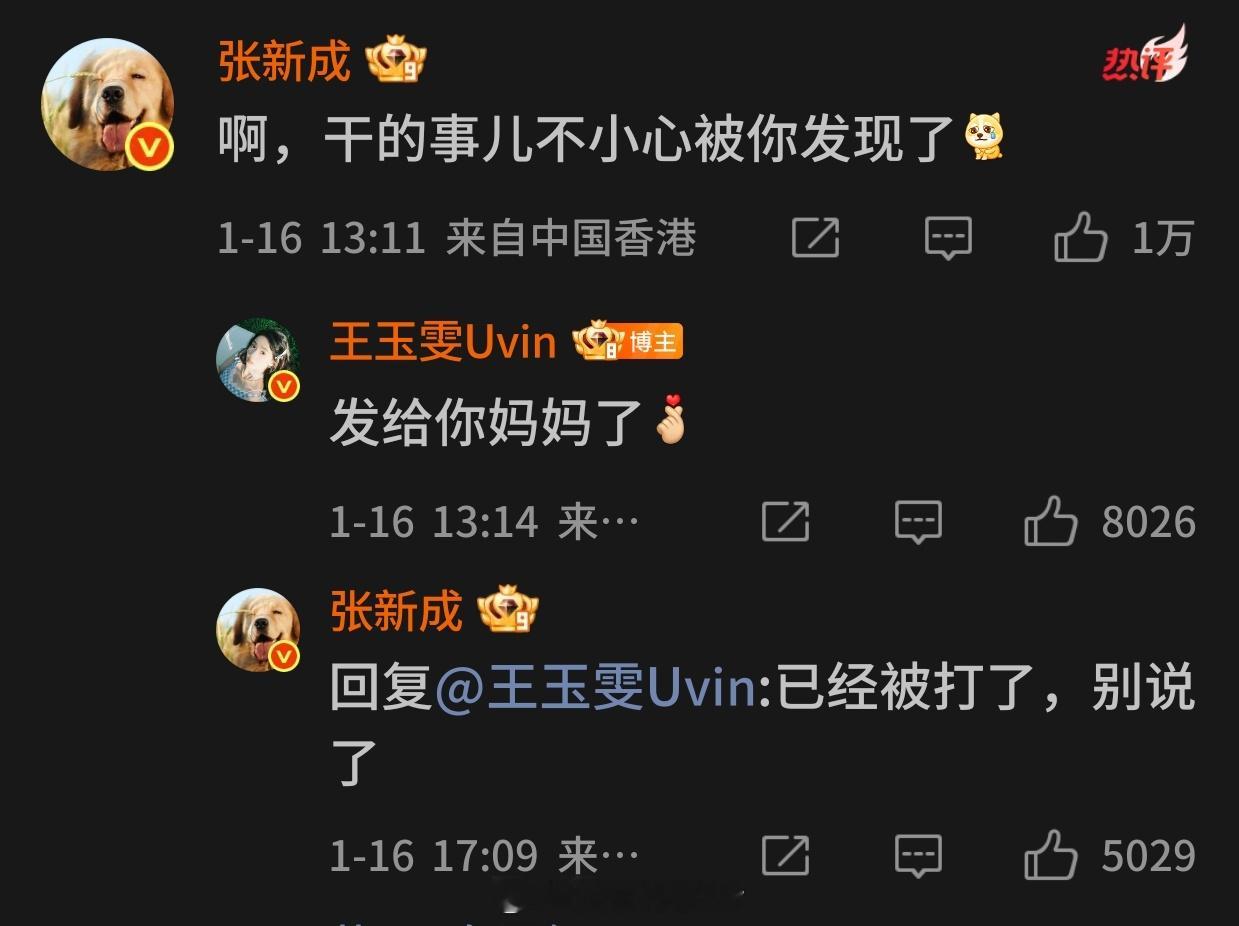Comment on 张新成's 17:09 reply

tap(917, 856)
